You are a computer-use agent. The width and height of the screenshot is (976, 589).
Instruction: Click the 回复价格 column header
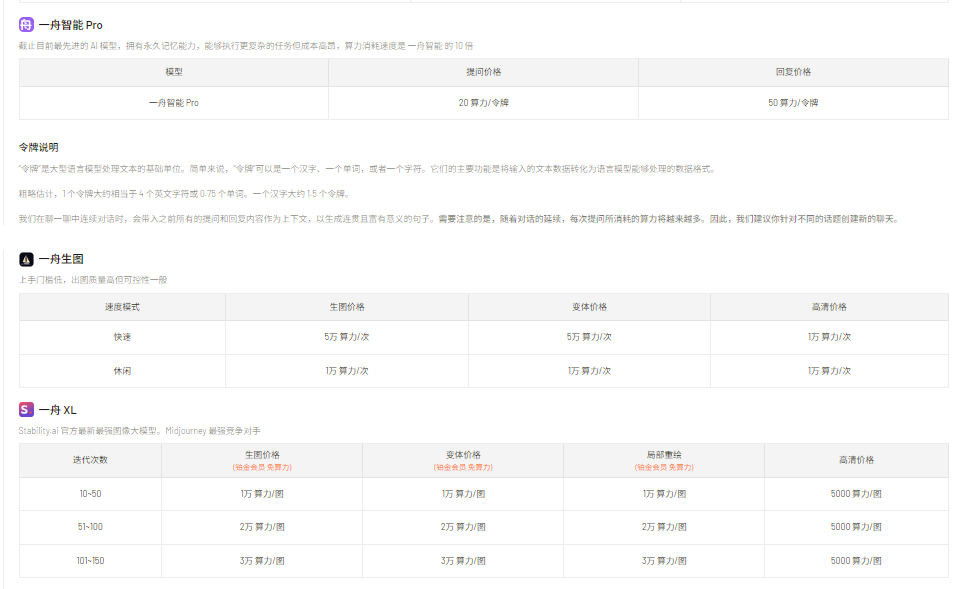[x=793, y=72]
